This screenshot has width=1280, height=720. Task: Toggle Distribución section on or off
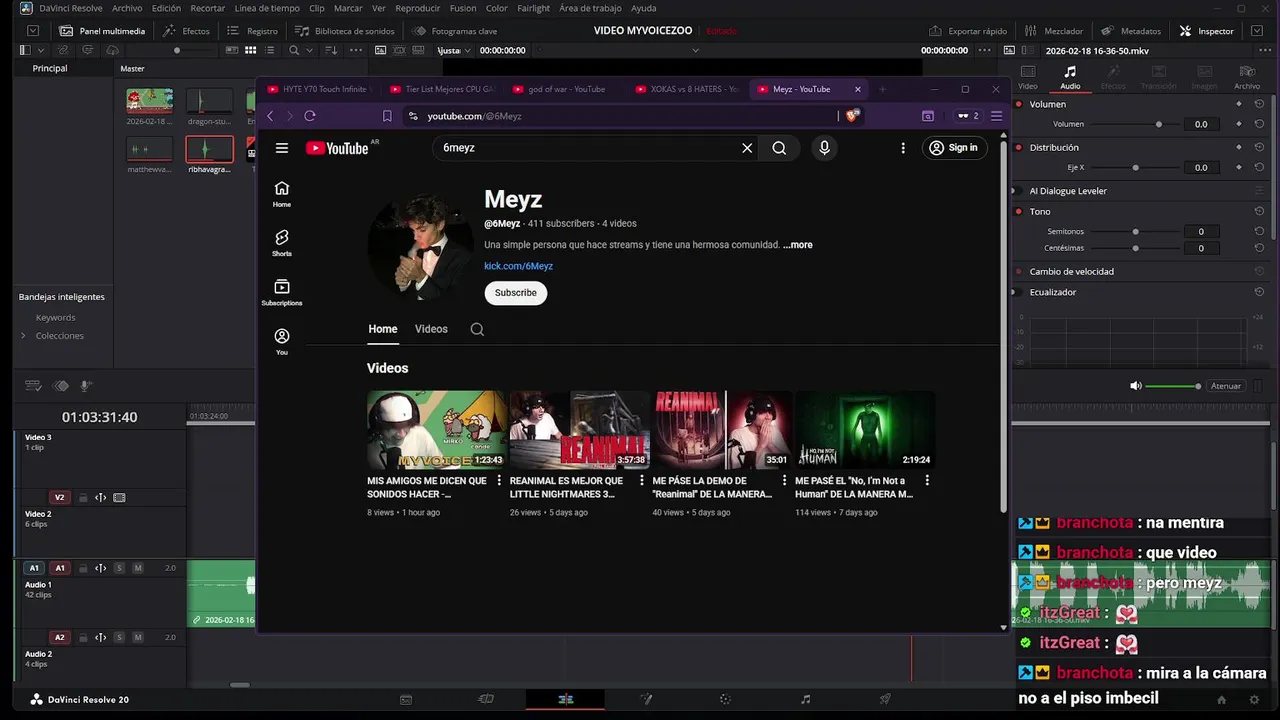pyautogui.click(x=1019, y=147)
